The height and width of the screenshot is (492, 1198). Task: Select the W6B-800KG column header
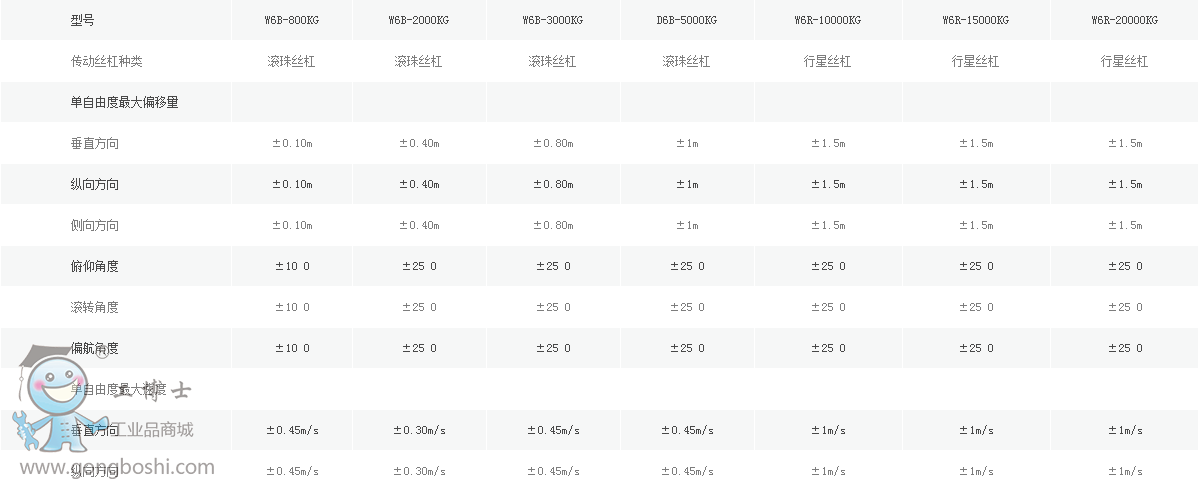coord(292,20)
